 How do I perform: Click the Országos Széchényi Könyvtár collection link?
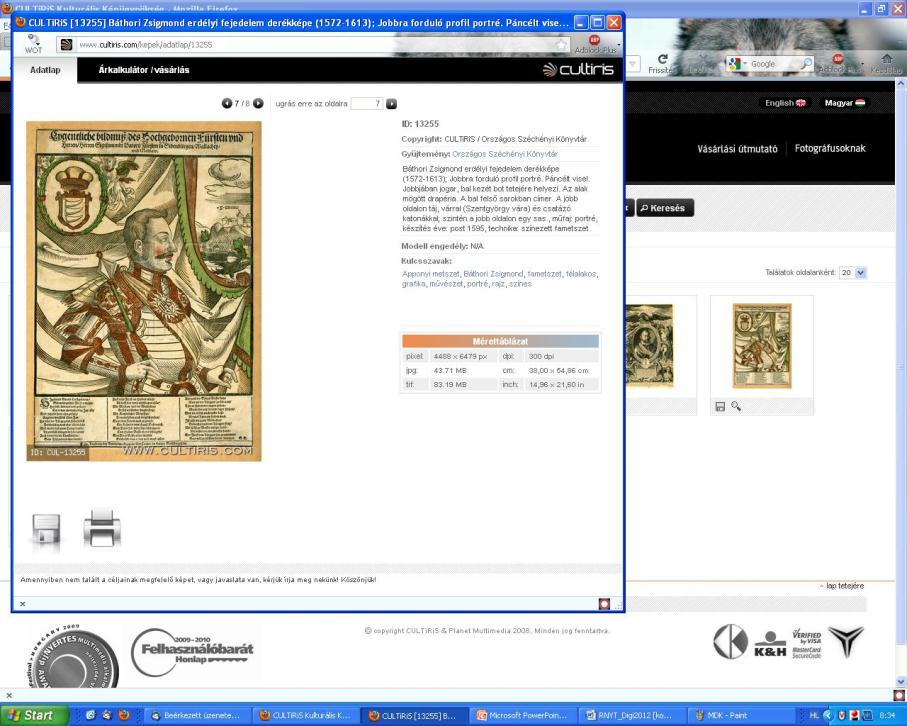pyautogui.click(x=505, y=154)
